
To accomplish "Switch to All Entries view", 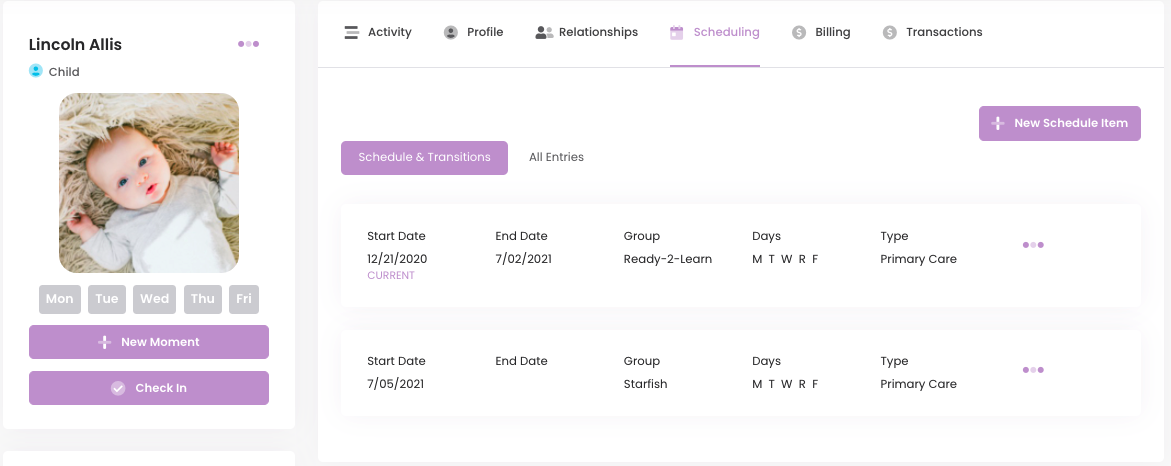I will pos(556,158).
